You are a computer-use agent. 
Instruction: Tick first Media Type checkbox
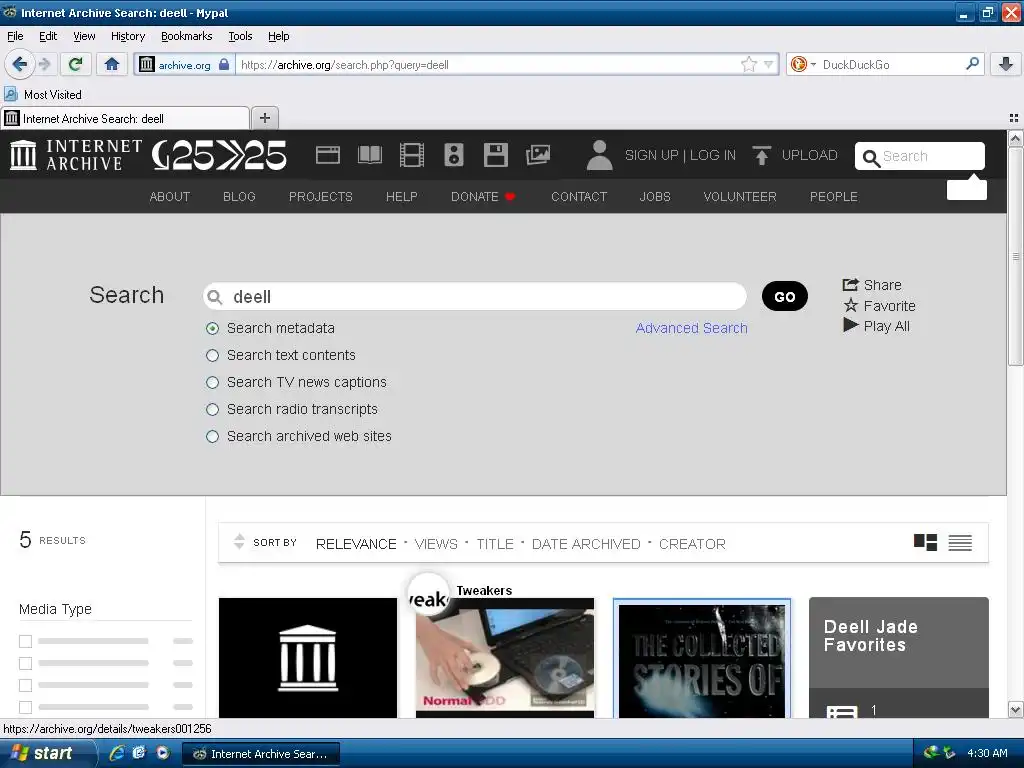pyautogui.click(x=25, y=641)
